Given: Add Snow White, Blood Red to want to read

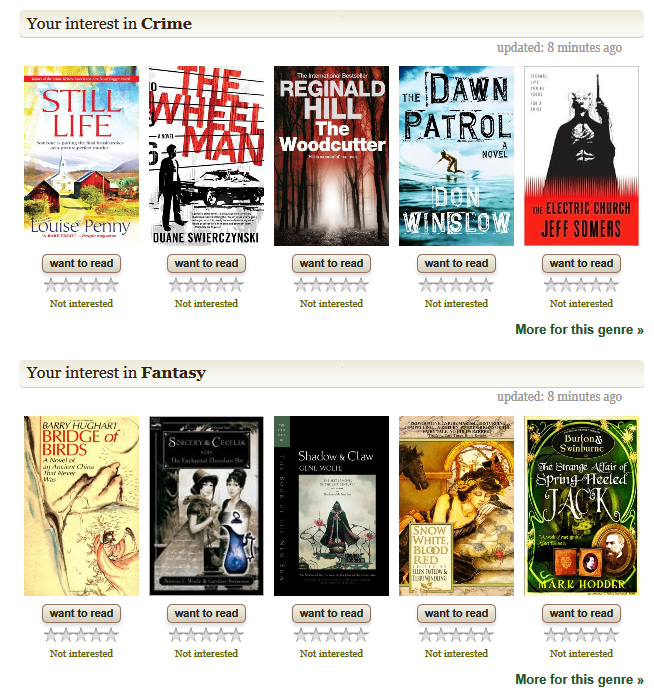Looking at the screenshot, I should coord(456,613).
